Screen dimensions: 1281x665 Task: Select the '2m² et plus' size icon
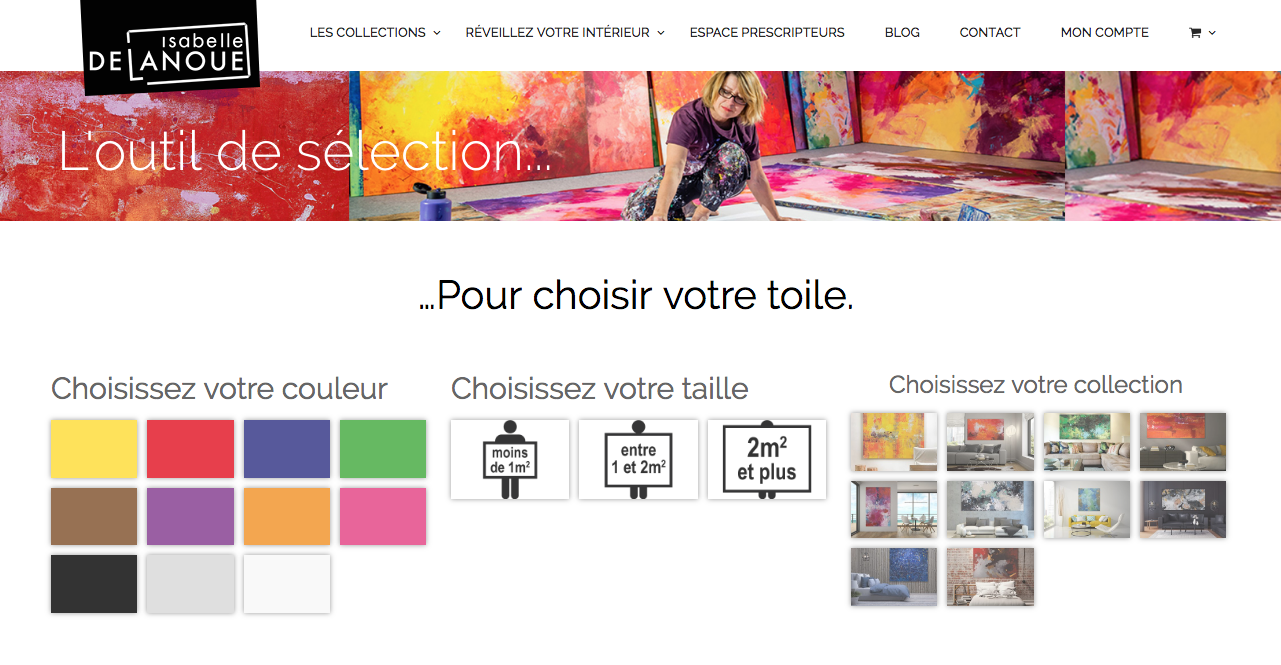(766, 459)
